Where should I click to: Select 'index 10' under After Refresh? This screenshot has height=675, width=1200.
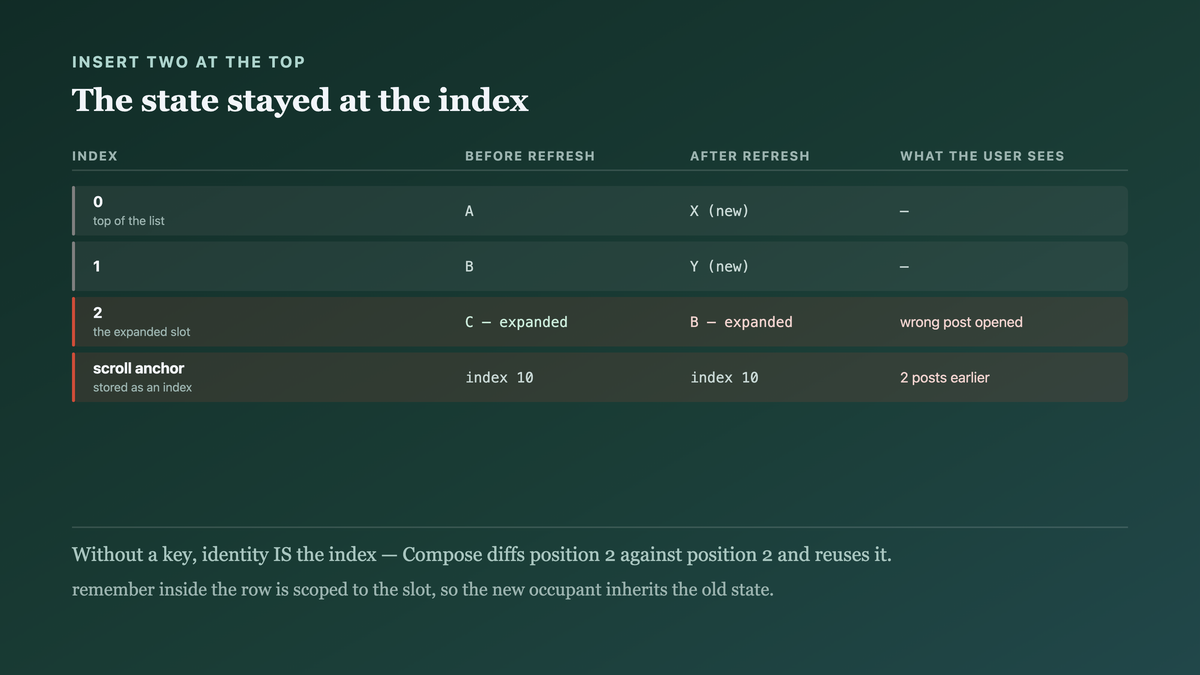pos(724,378)
